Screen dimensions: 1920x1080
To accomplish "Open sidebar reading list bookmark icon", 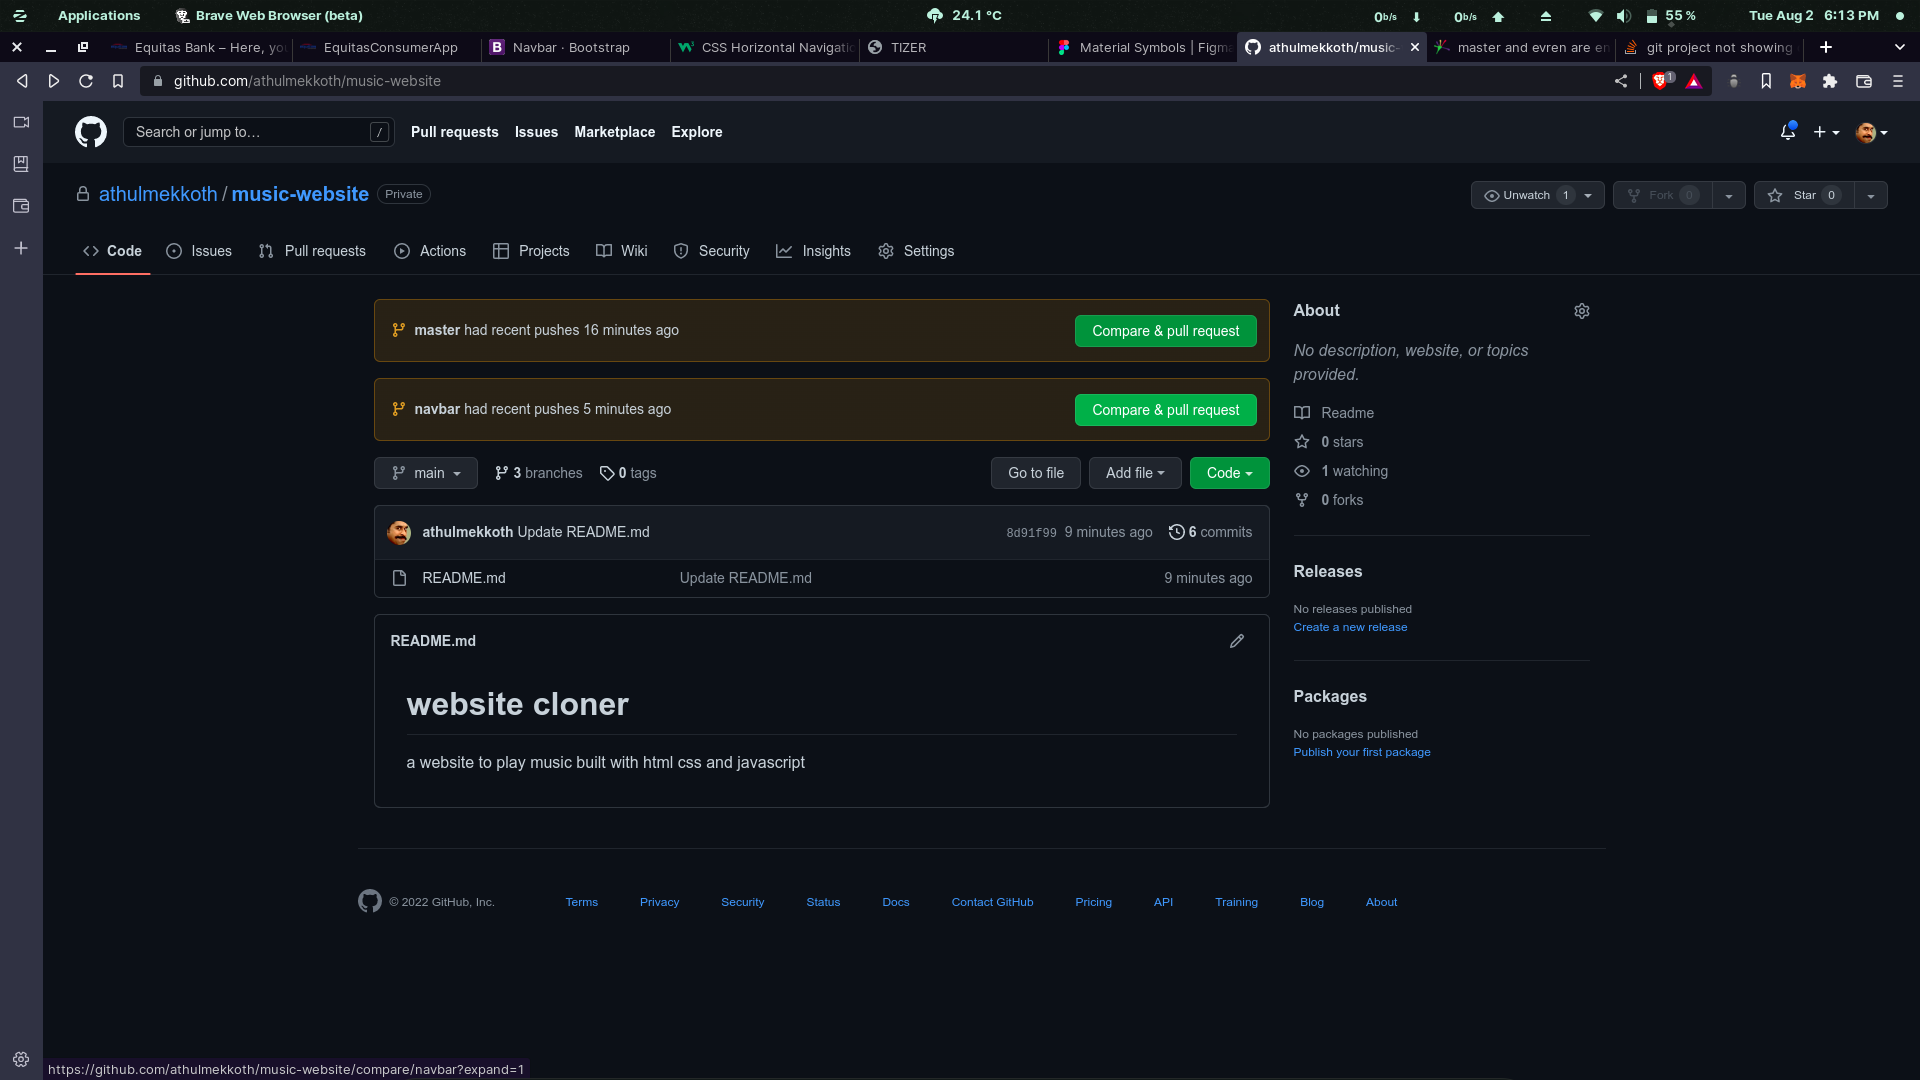I will point(21,164).
